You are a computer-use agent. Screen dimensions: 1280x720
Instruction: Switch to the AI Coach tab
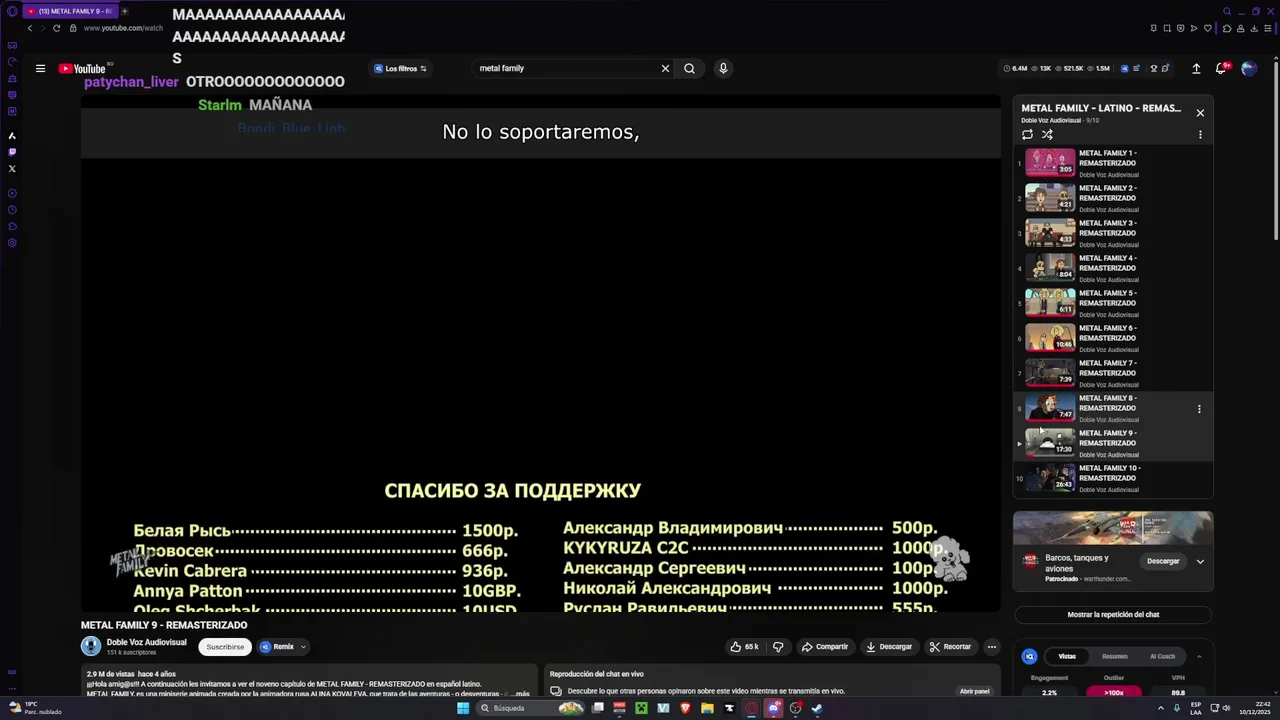(x=1162, y=656)
